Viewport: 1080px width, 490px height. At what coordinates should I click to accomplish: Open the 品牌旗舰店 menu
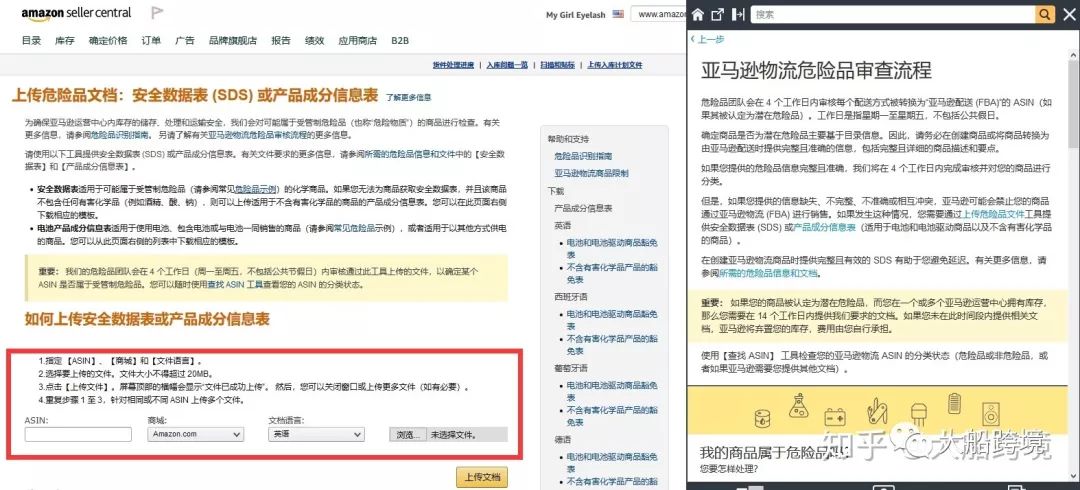coord(233,41)
